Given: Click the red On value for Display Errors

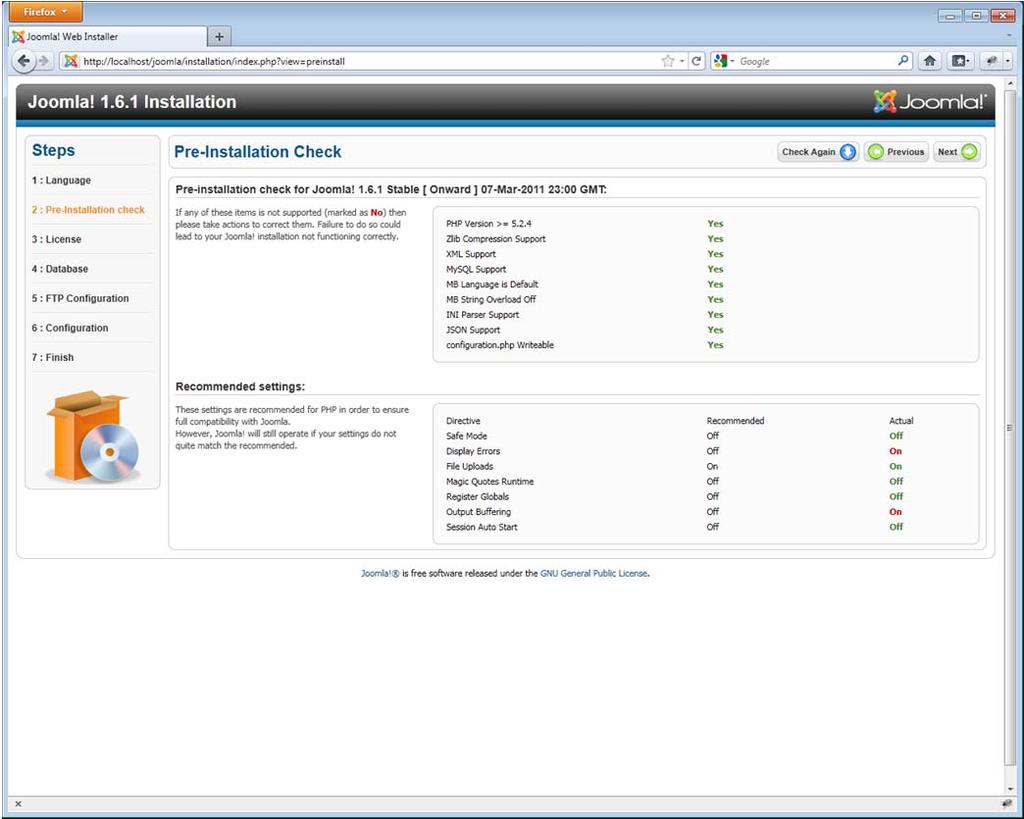Looking at the screenshot, I should pyautogui.click(x=895, y=451).
